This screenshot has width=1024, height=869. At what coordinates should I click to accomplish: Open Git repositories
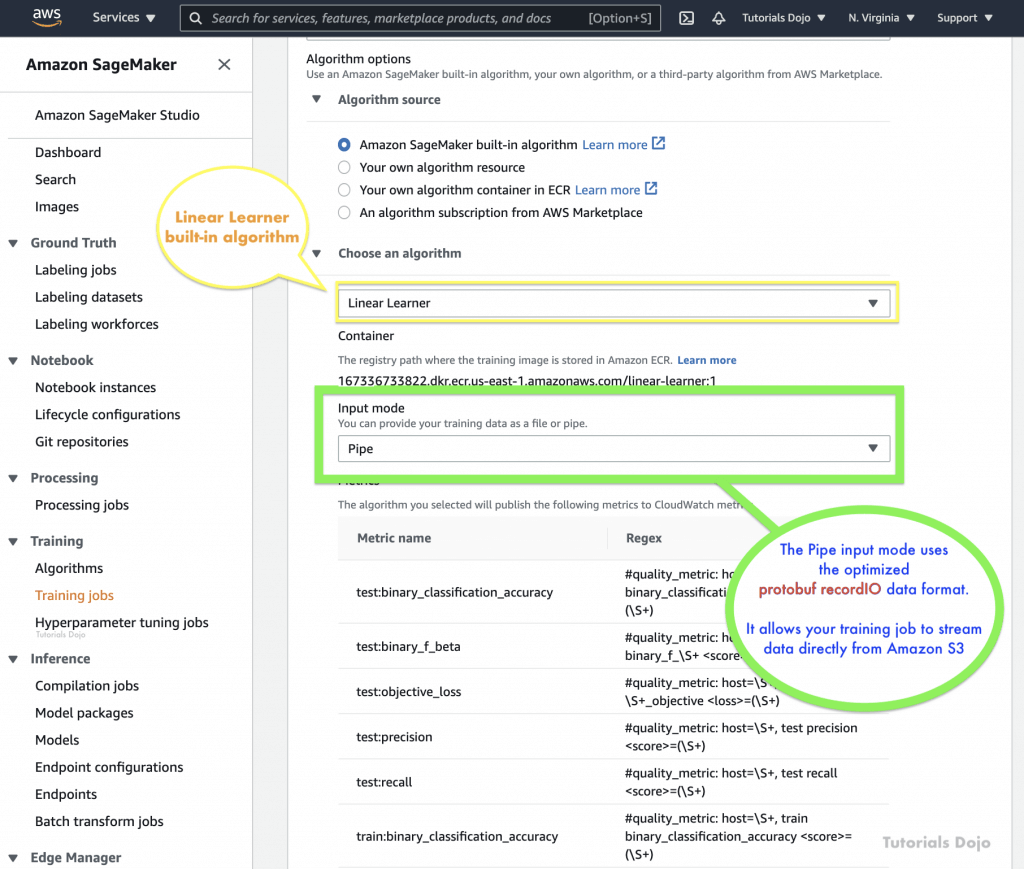pos(82,441)
